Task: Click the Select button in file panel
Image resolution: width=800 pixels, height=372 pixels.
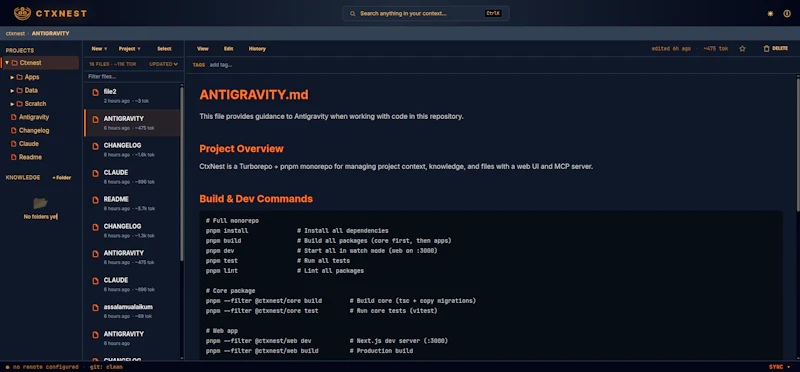Action: pos(164,49)
